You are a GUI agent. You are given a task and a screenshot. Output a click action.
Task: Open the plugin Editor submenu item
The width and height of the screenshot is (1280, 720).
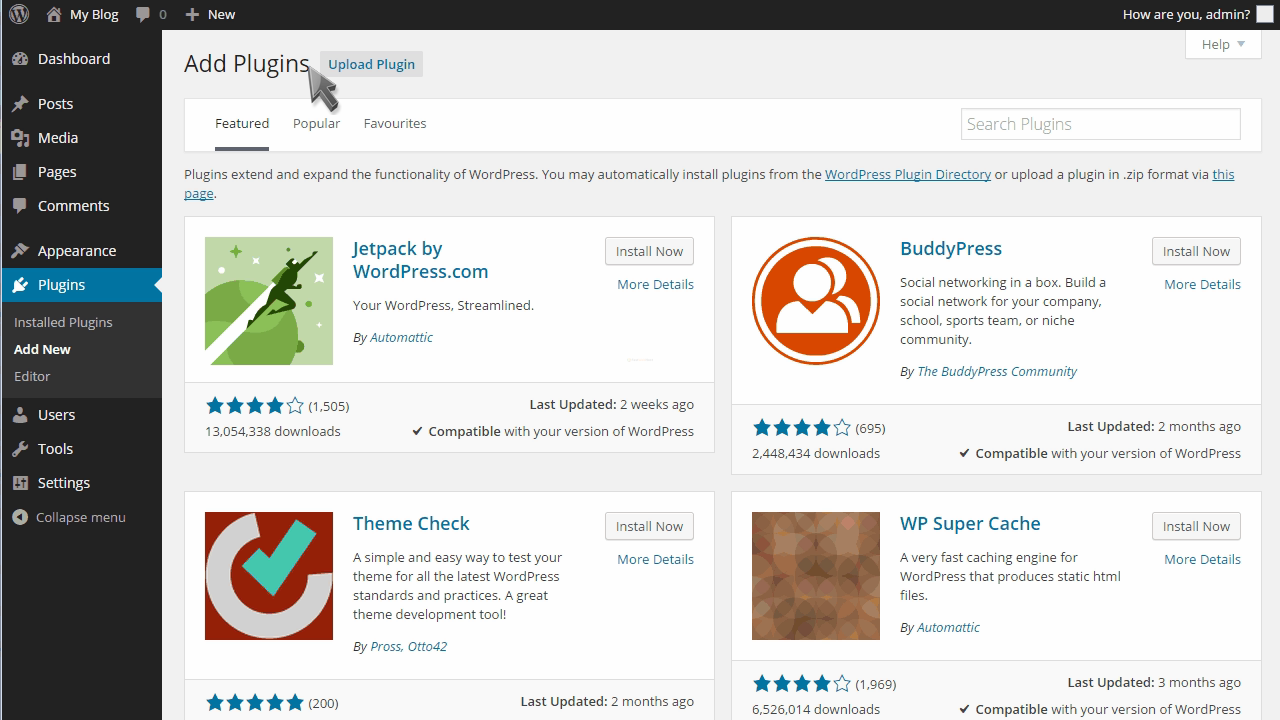click(x=32, y=376)
